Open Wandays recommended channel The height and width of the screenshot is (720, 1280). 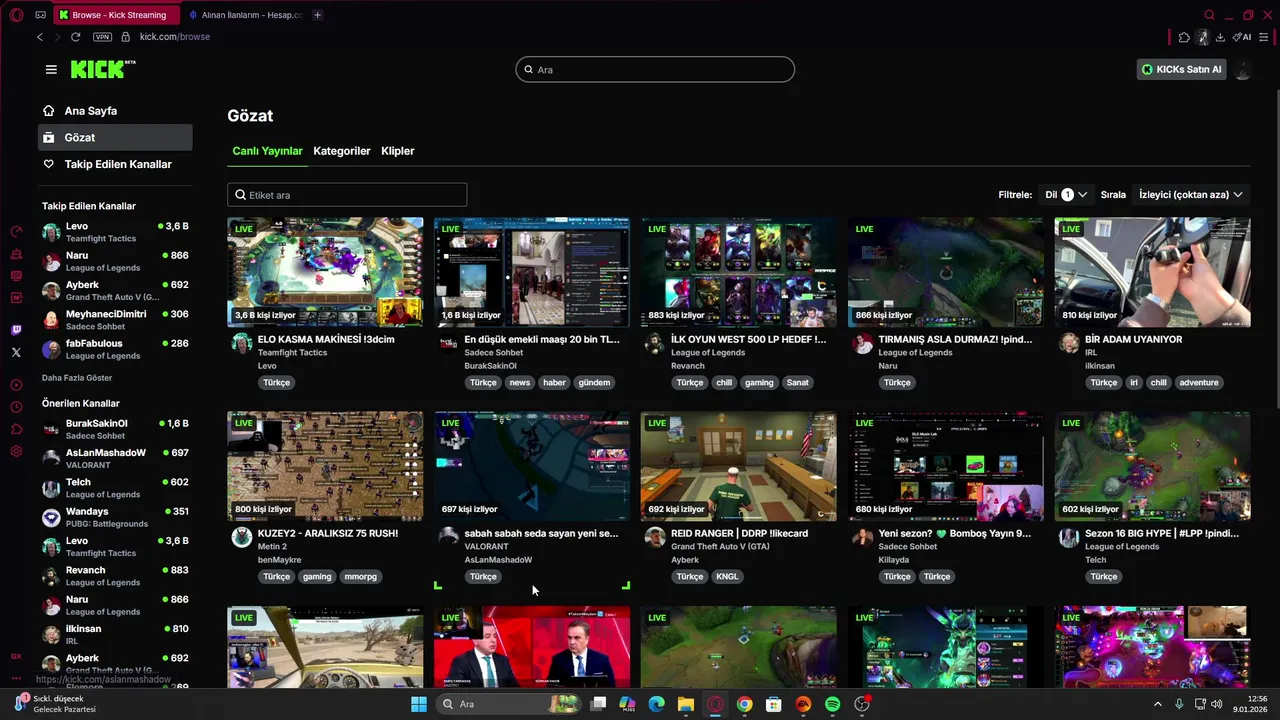(x=115, y=517)
